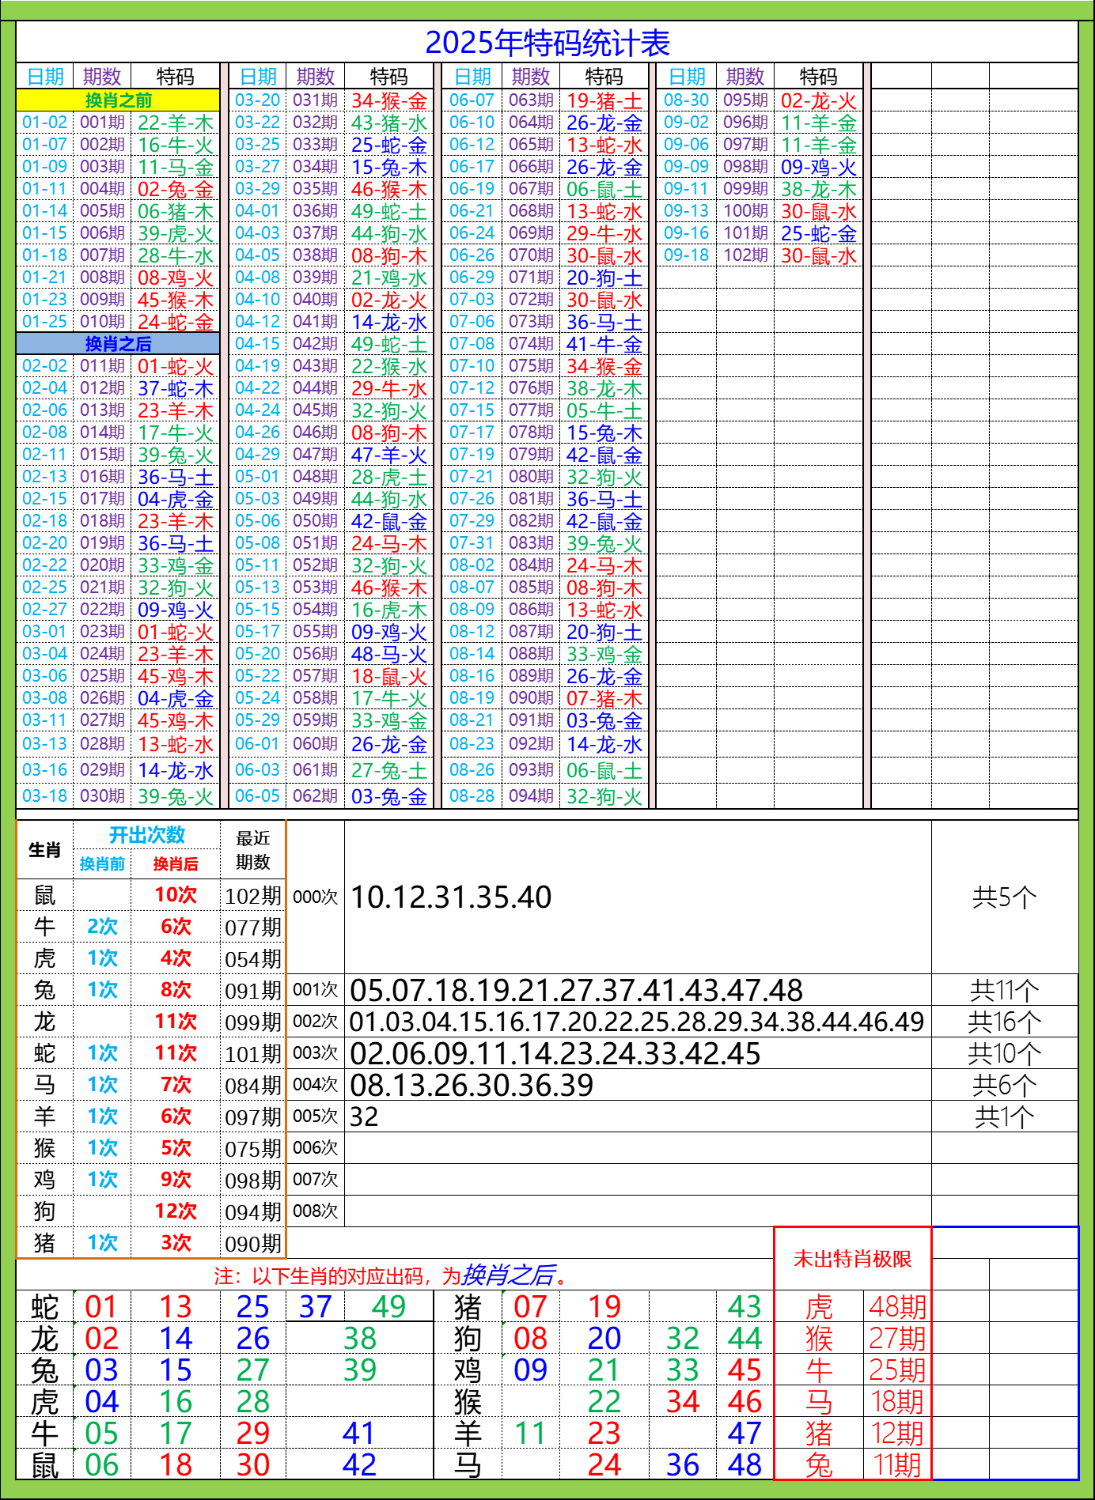Viewport: 1095px width, 1500px height.
Task: Click the 2025年特码统计表 title
Action: point(547,42)
